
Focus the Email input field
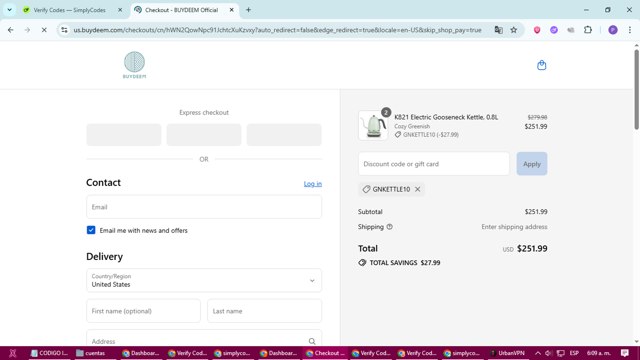pyautogui.click(x=204, y=207)
